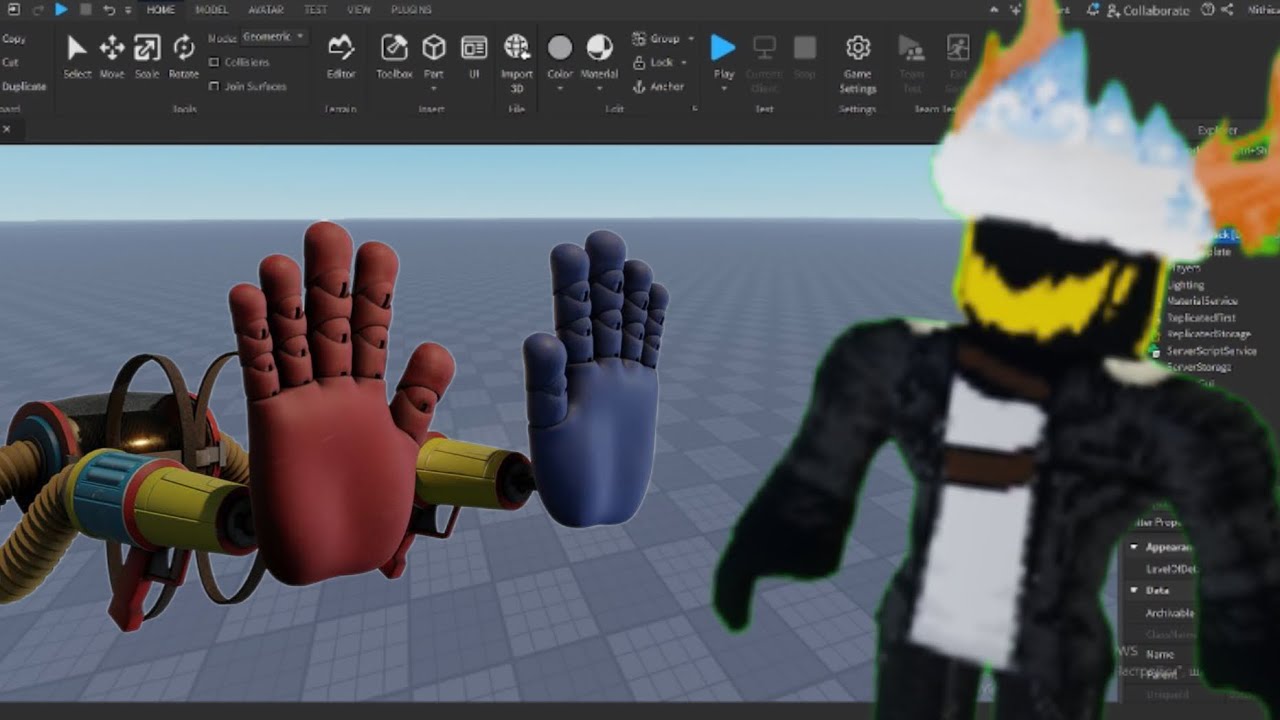The height and width of the screenshot is (720, 1280).
Task: Switch to the MODEL tab
Action: [x=211, y=9]
